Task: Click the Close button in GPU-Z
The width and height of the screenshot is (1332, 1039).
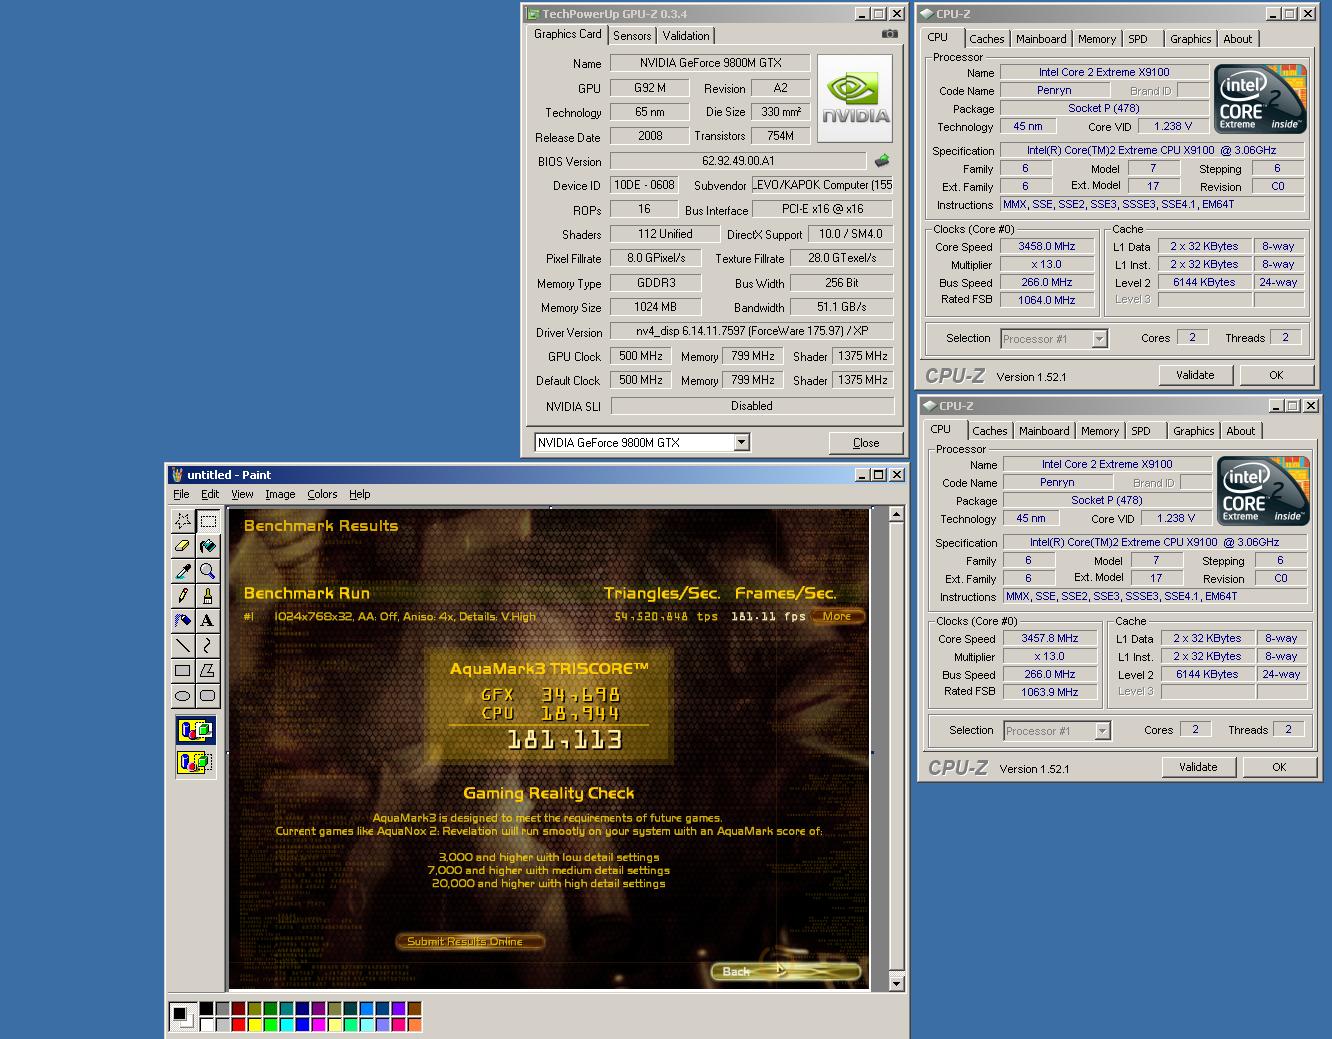Action: tap(866, 443)
